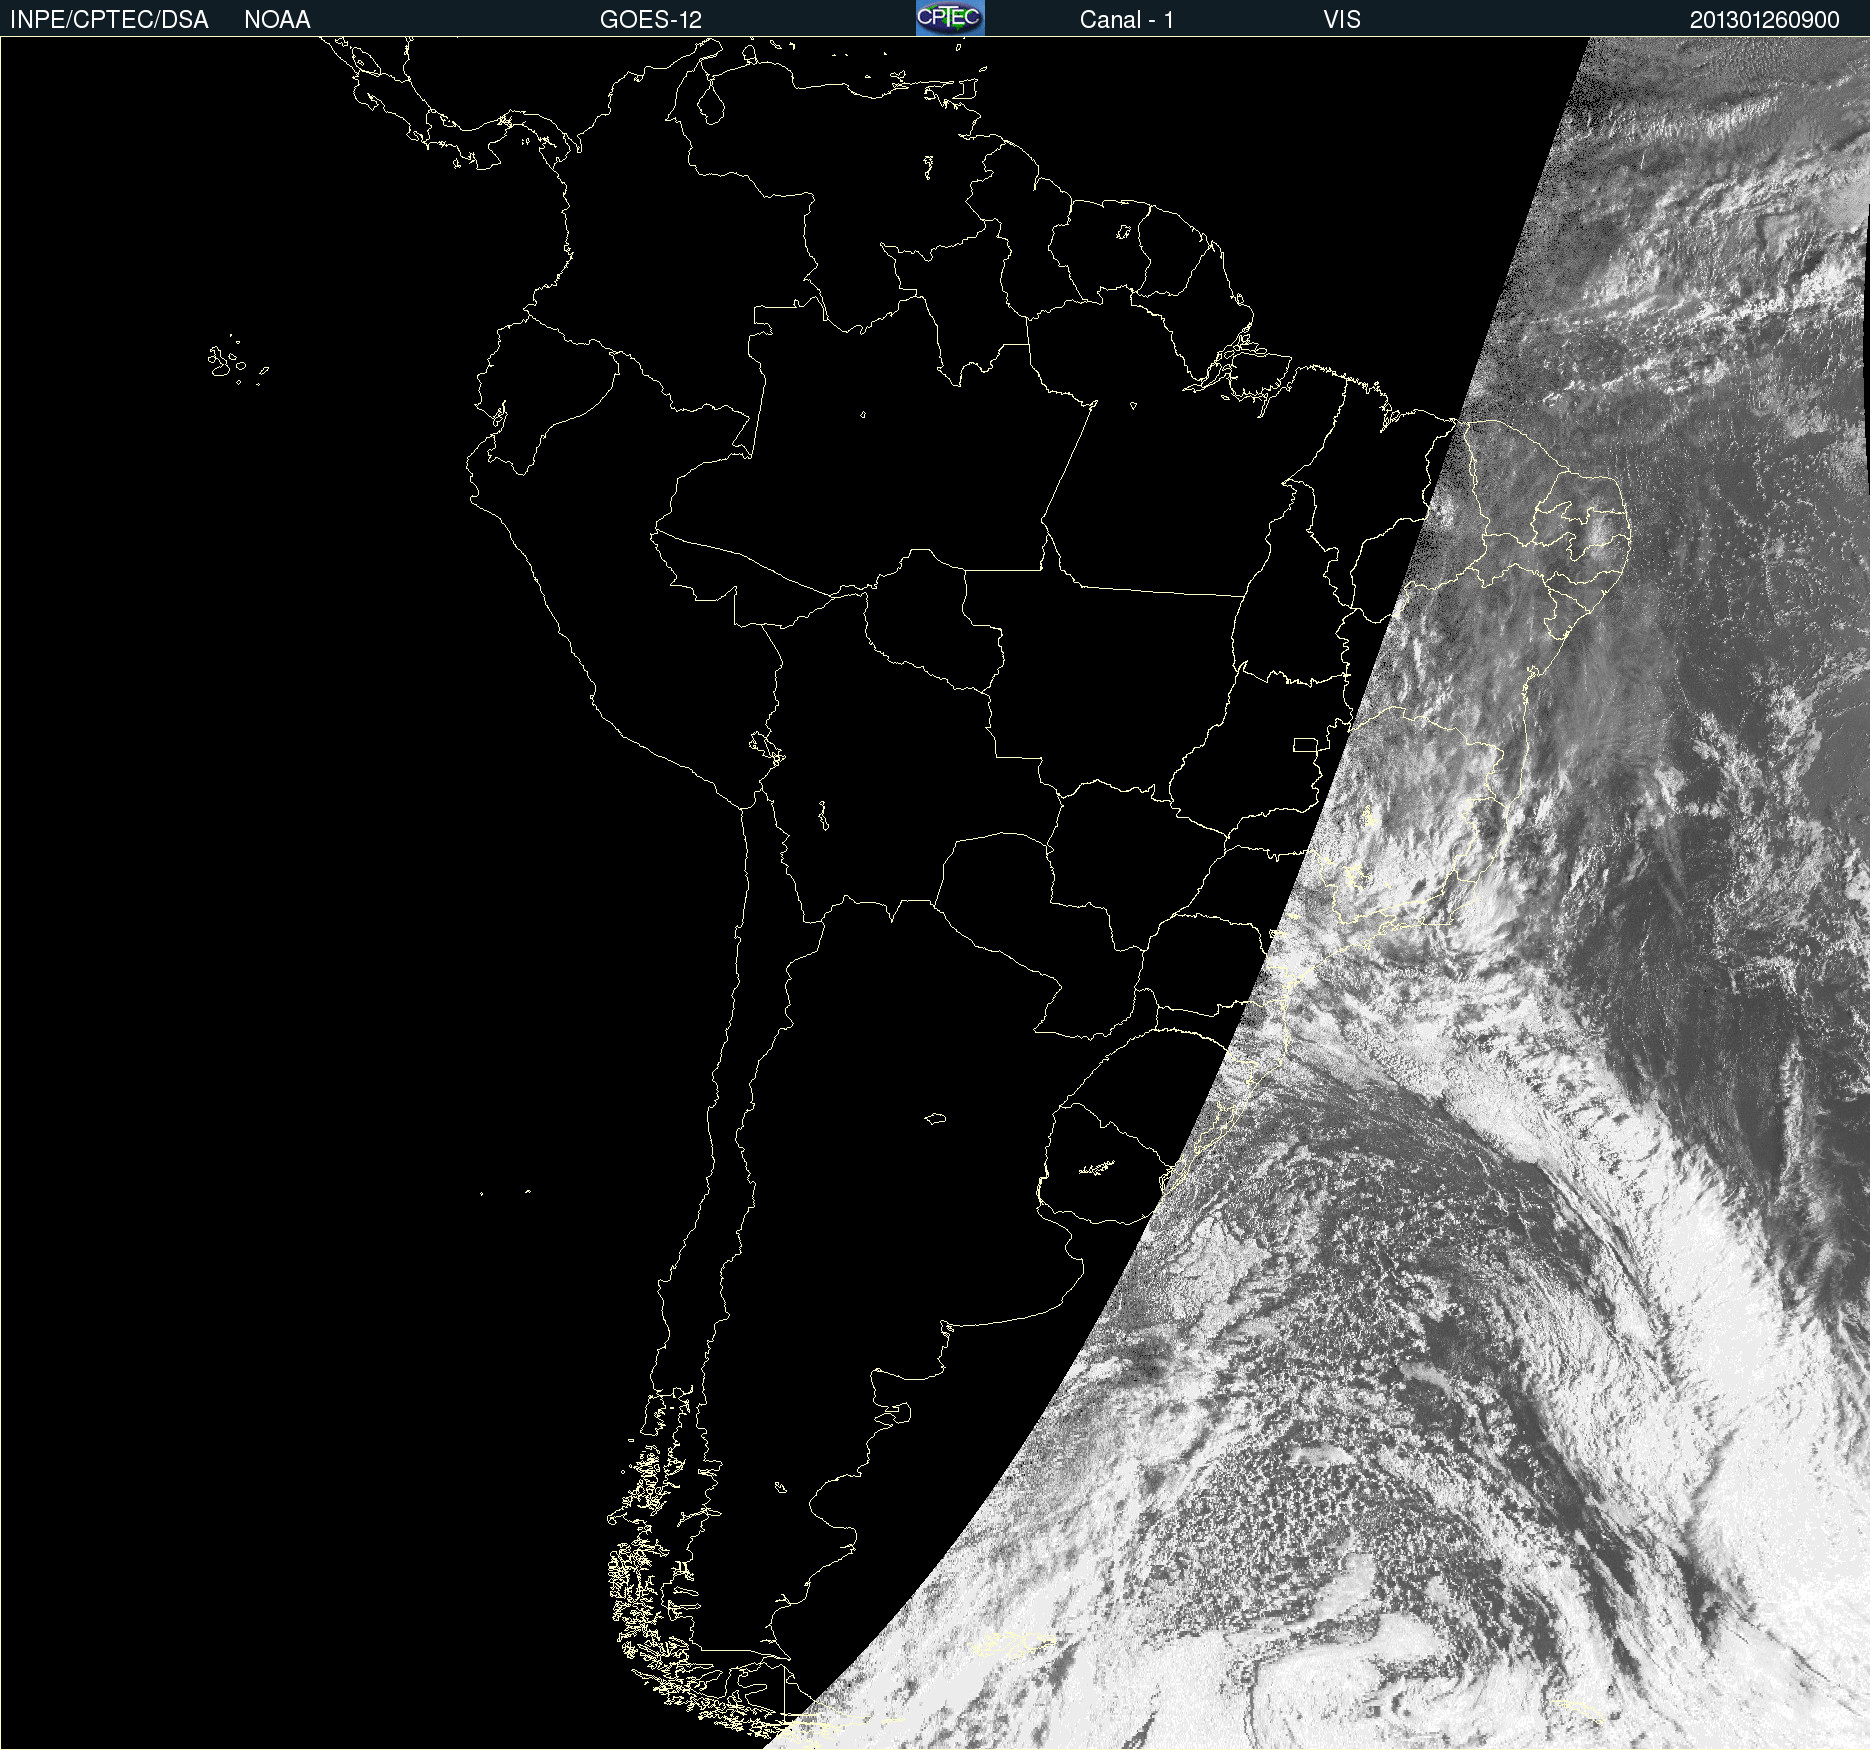Click the Canal - 1 label
The image size is (1870, 1750).
tap(1127, 20)
